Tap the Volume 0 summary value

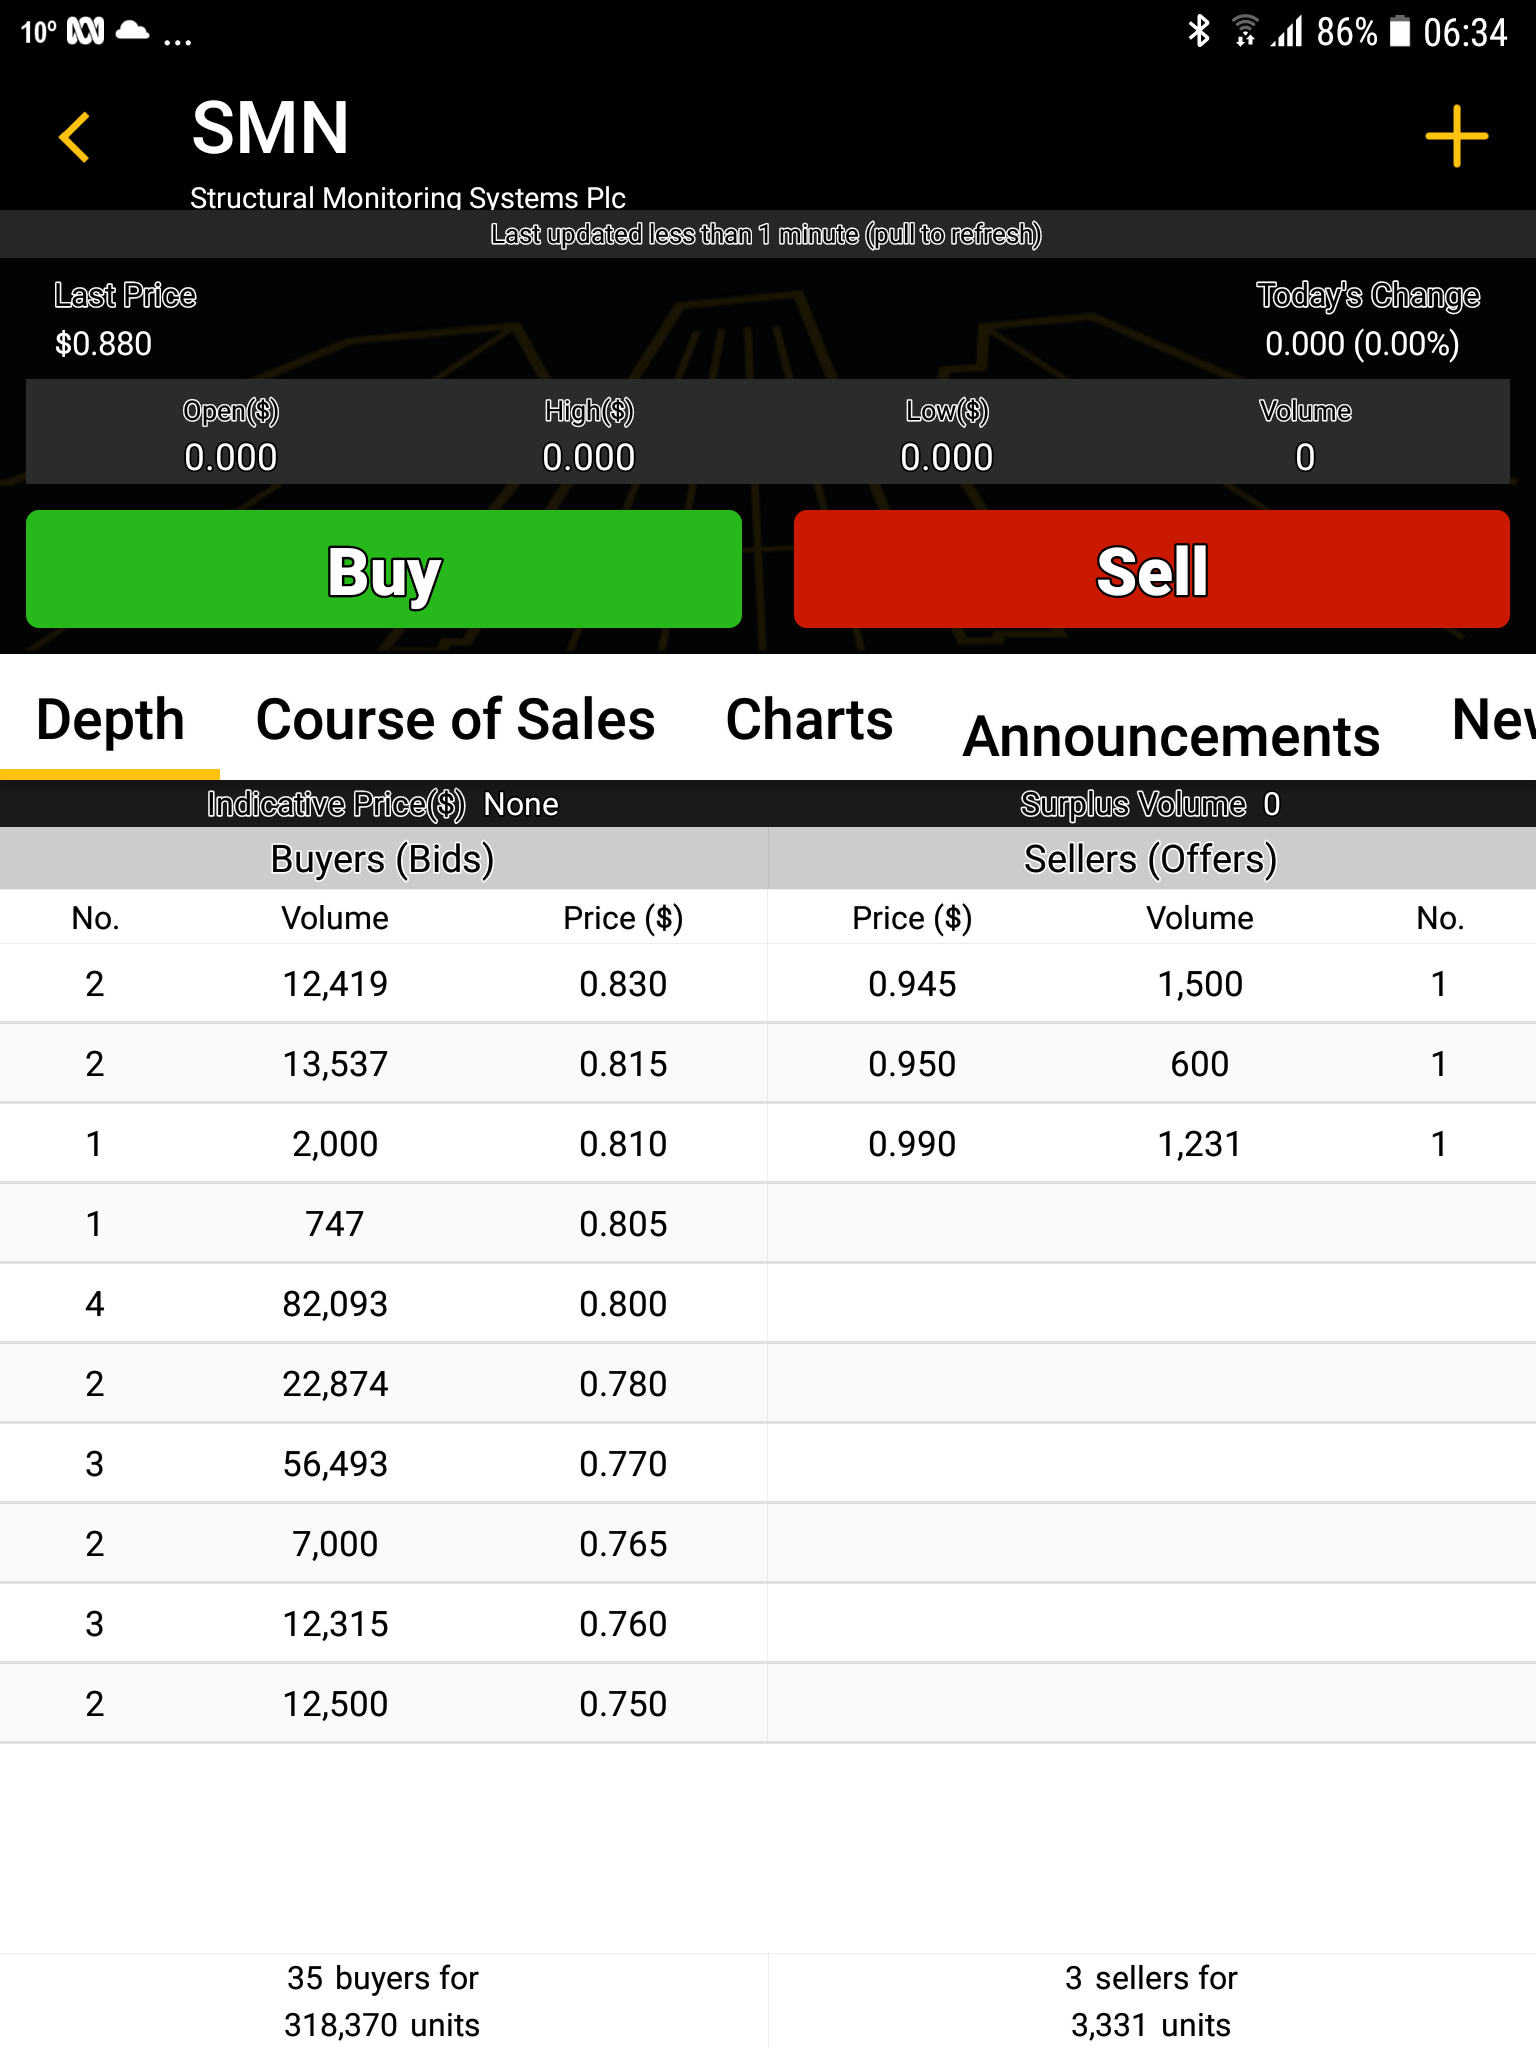[x=1305, y=457]
